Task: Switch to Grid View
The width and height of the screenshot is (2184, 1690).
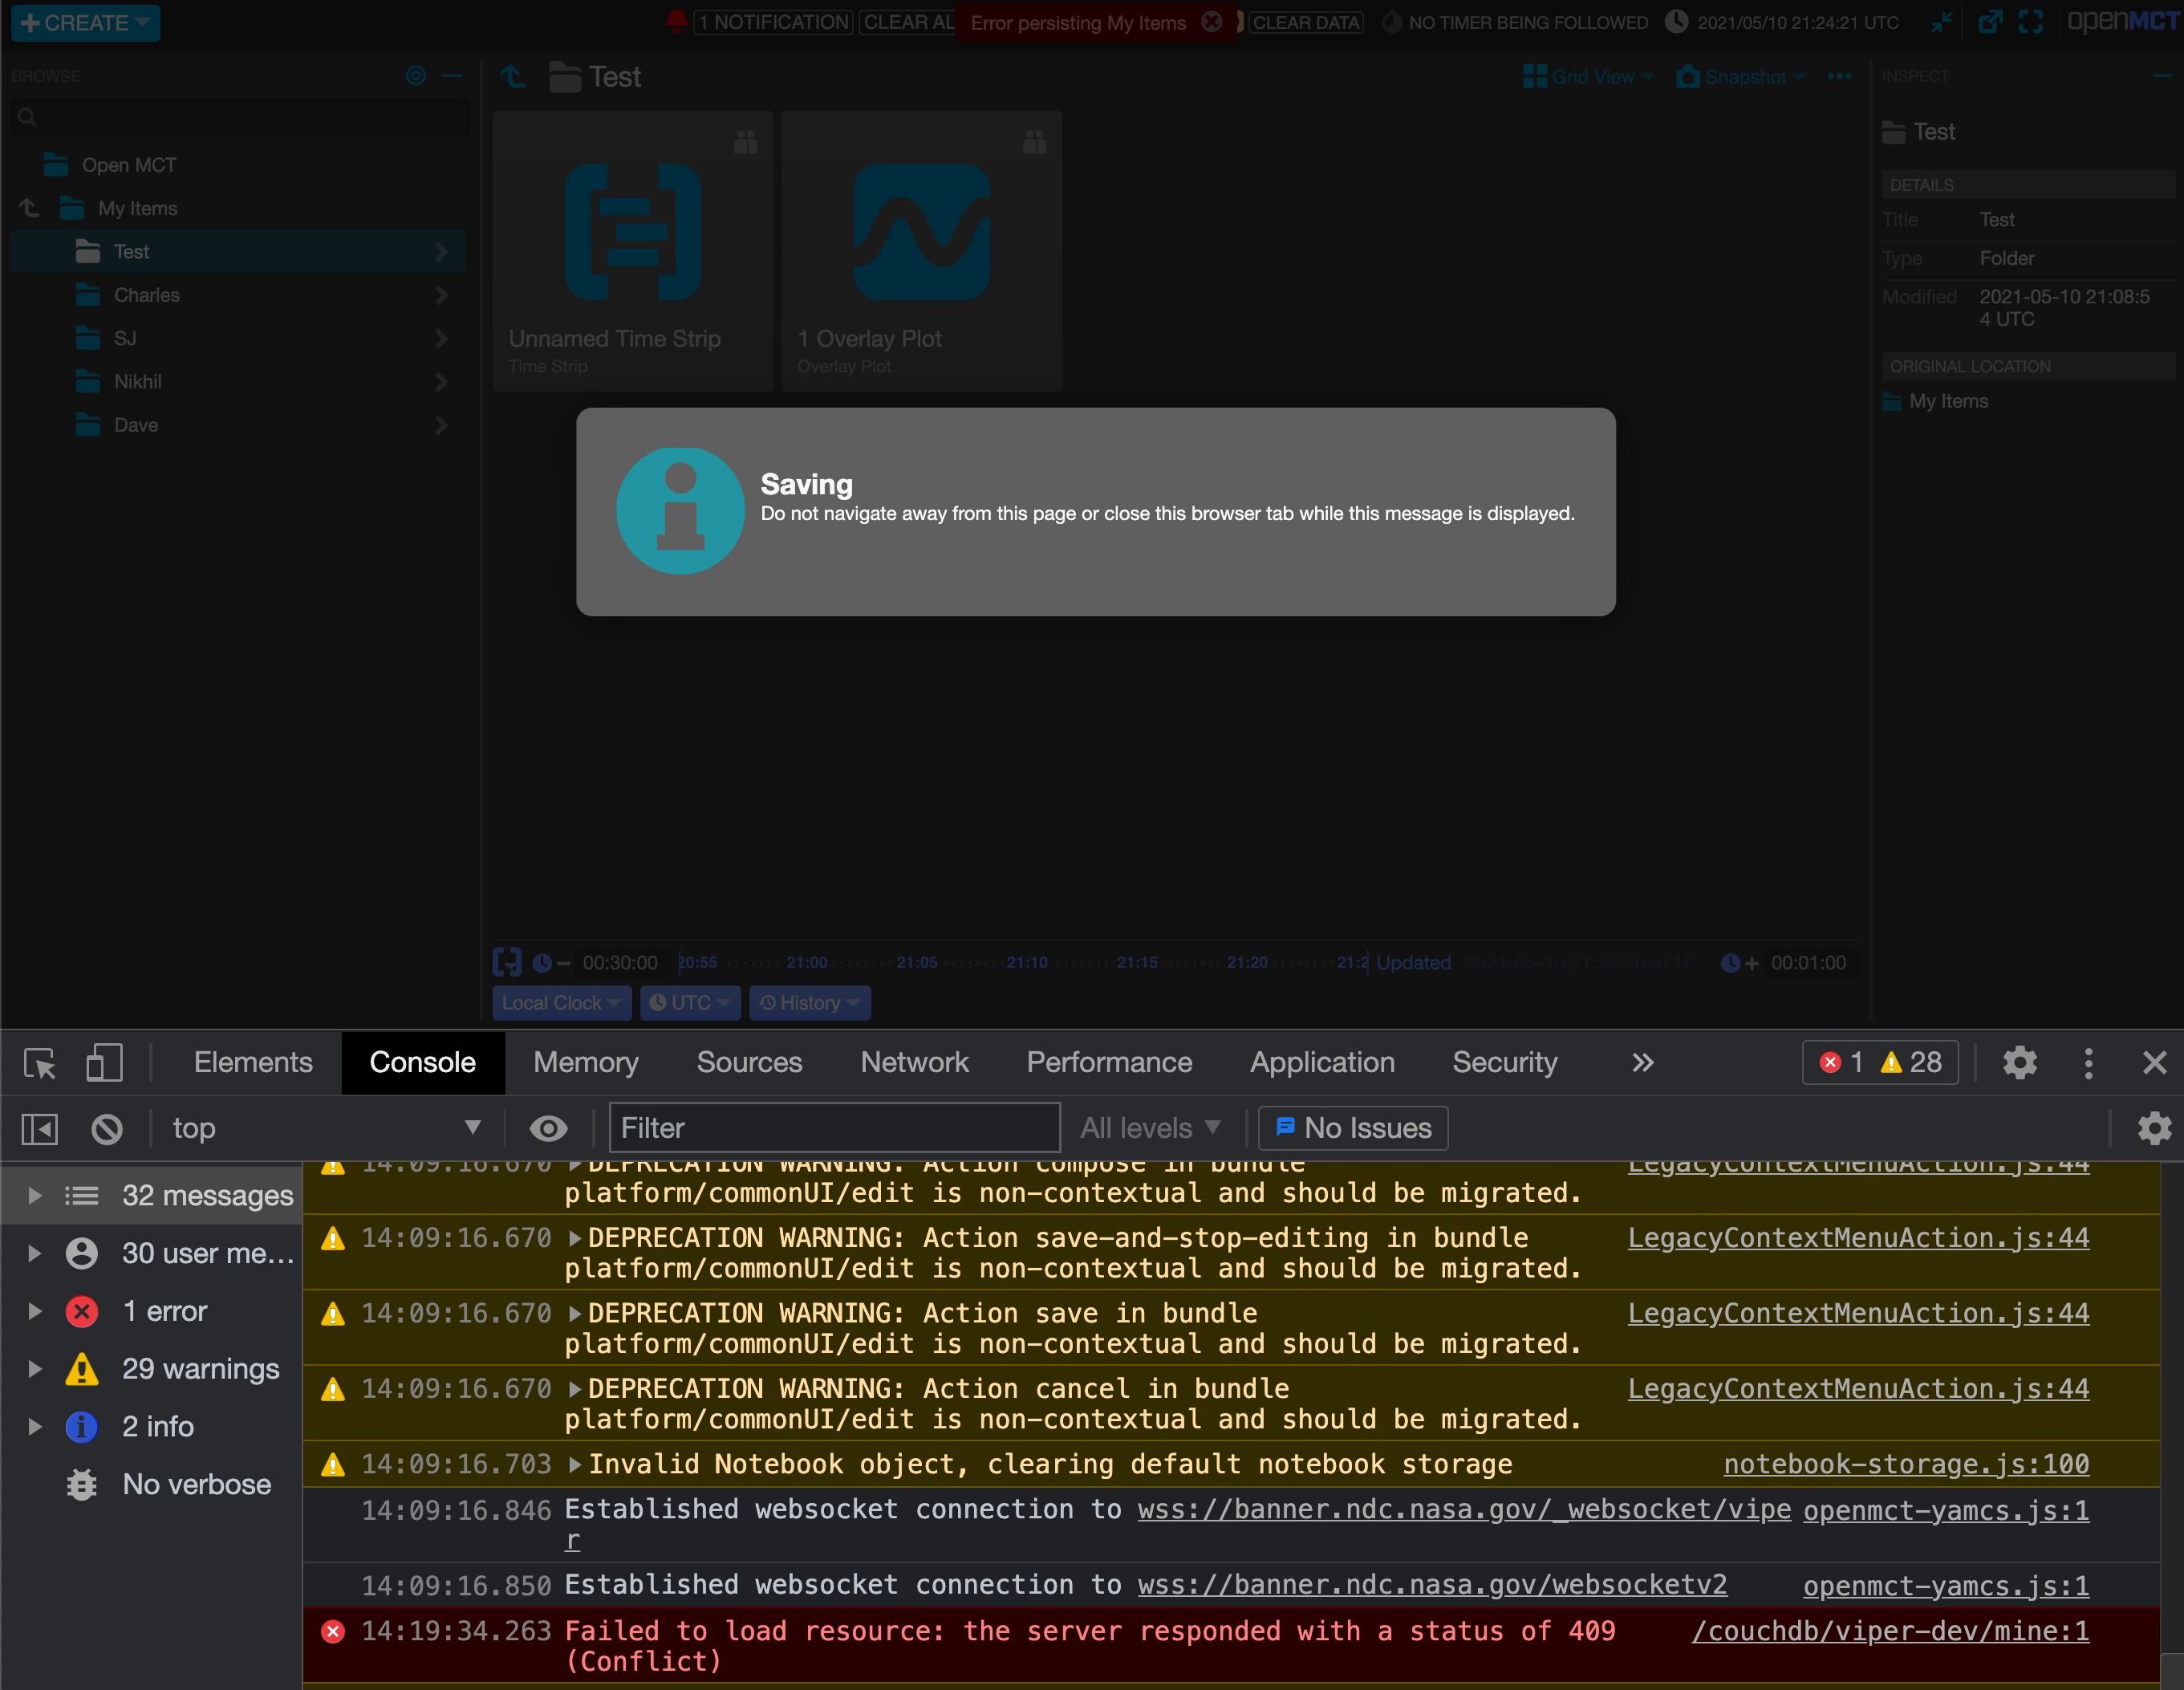Action: click(x=1586, y=76)
